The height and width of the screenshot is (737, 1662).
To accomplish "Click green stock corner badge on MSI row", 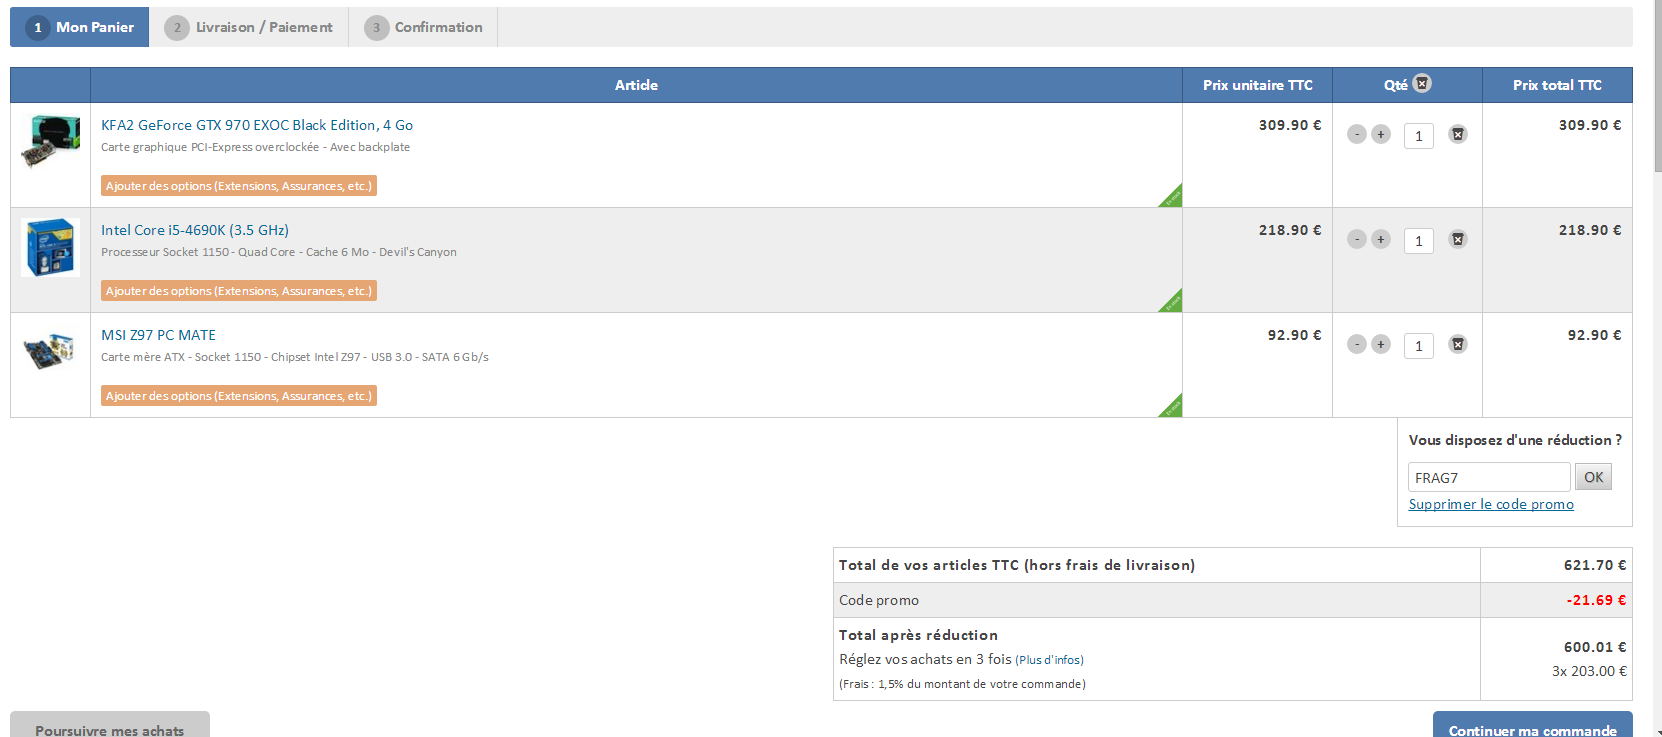I will (x=1172, y=407).
